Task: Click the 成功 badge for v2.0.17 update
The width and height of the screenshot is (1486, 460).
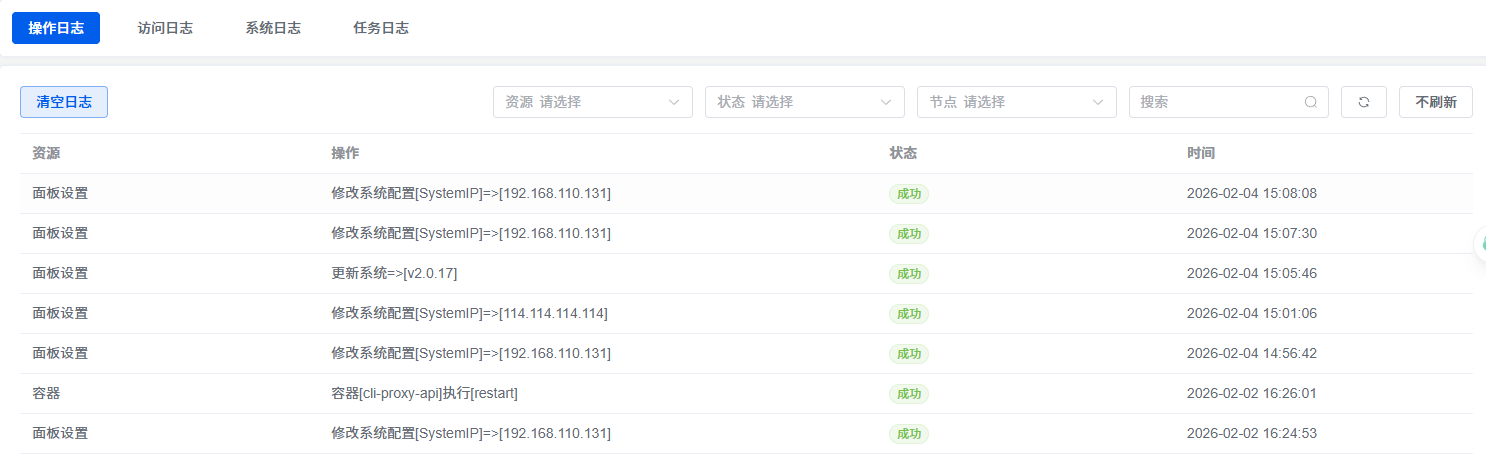Action: pyautogui.click(x=908, y=274)
